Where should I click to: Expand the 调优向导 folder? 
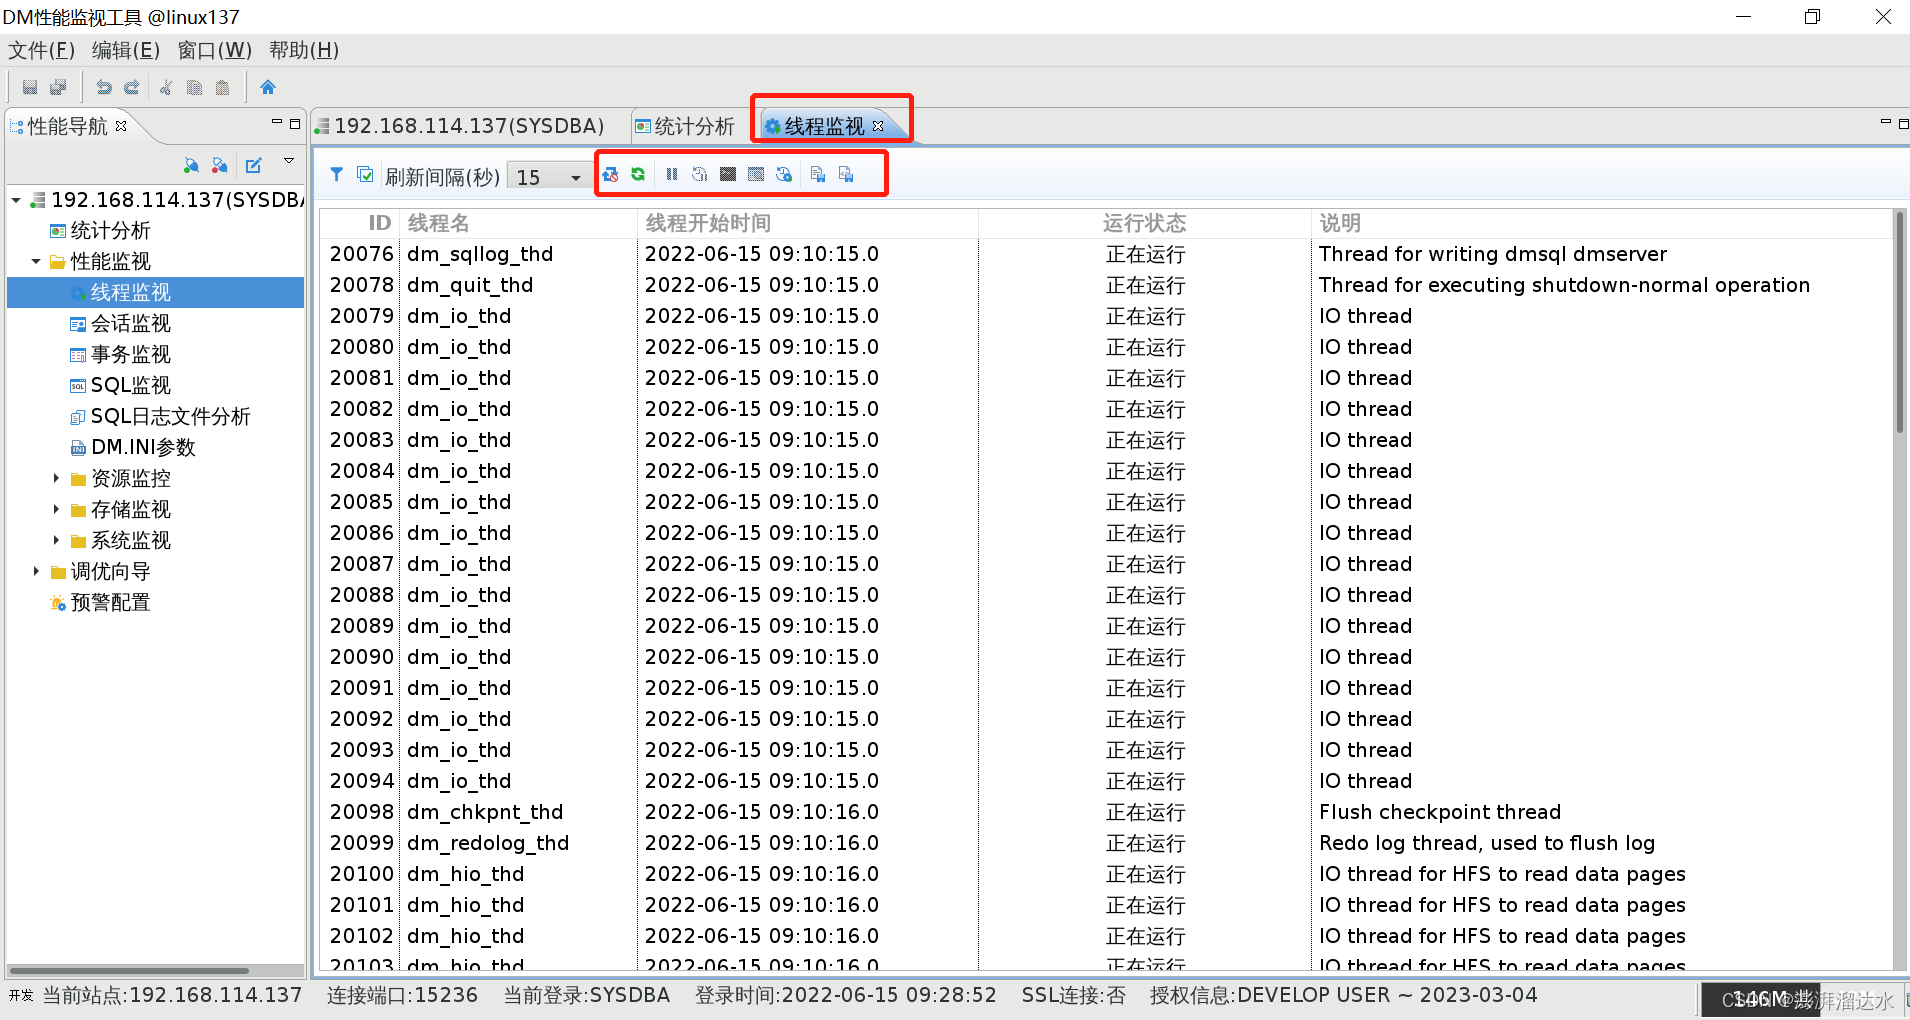(36, 572)
